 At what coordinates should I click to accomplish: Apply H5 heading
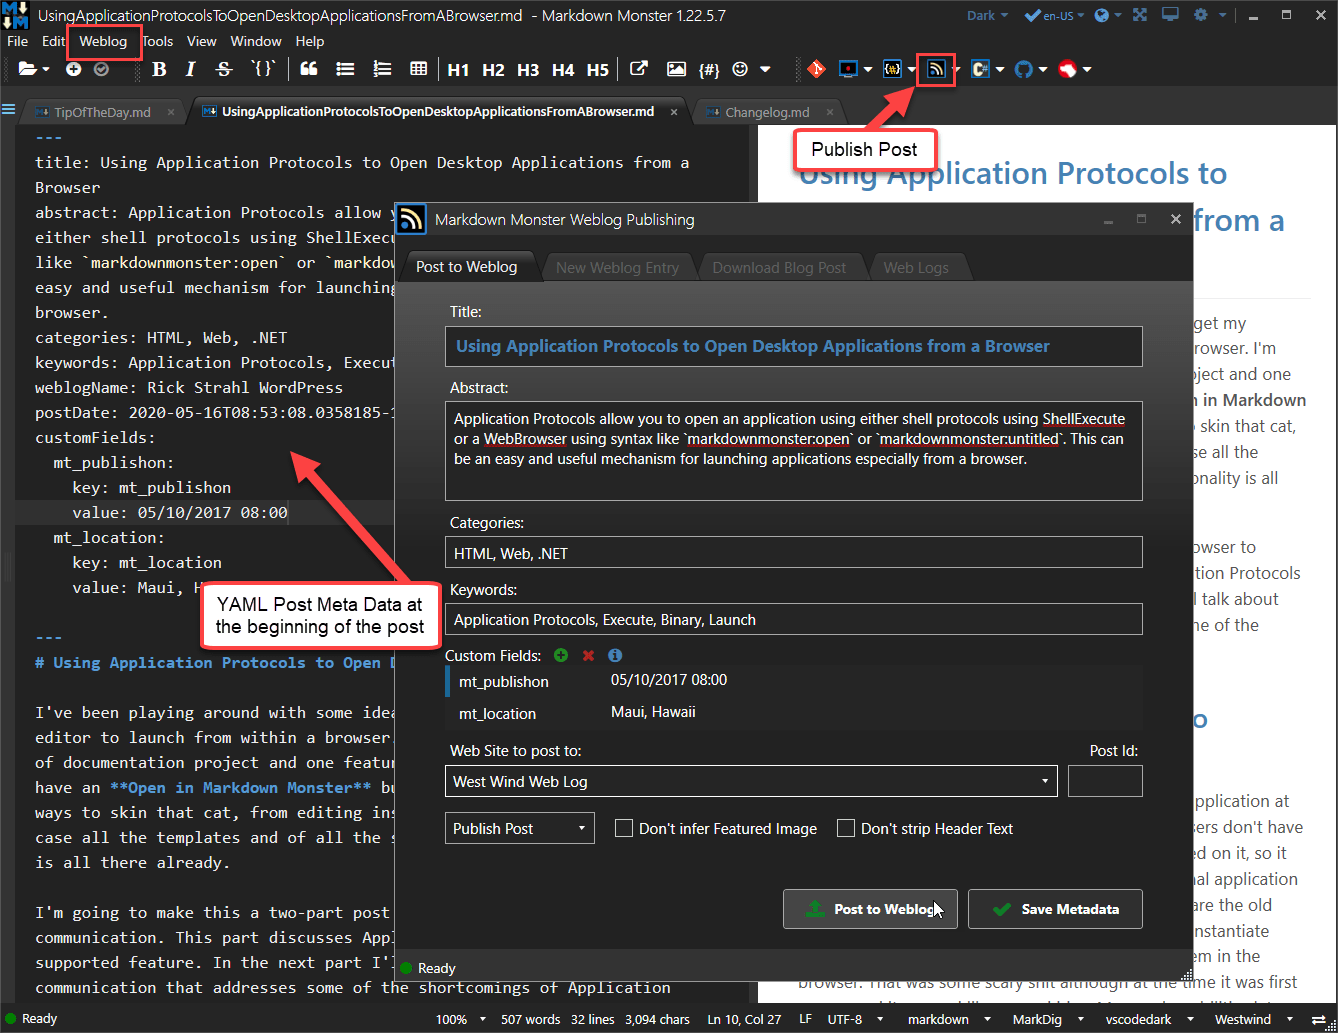point(598,69)
